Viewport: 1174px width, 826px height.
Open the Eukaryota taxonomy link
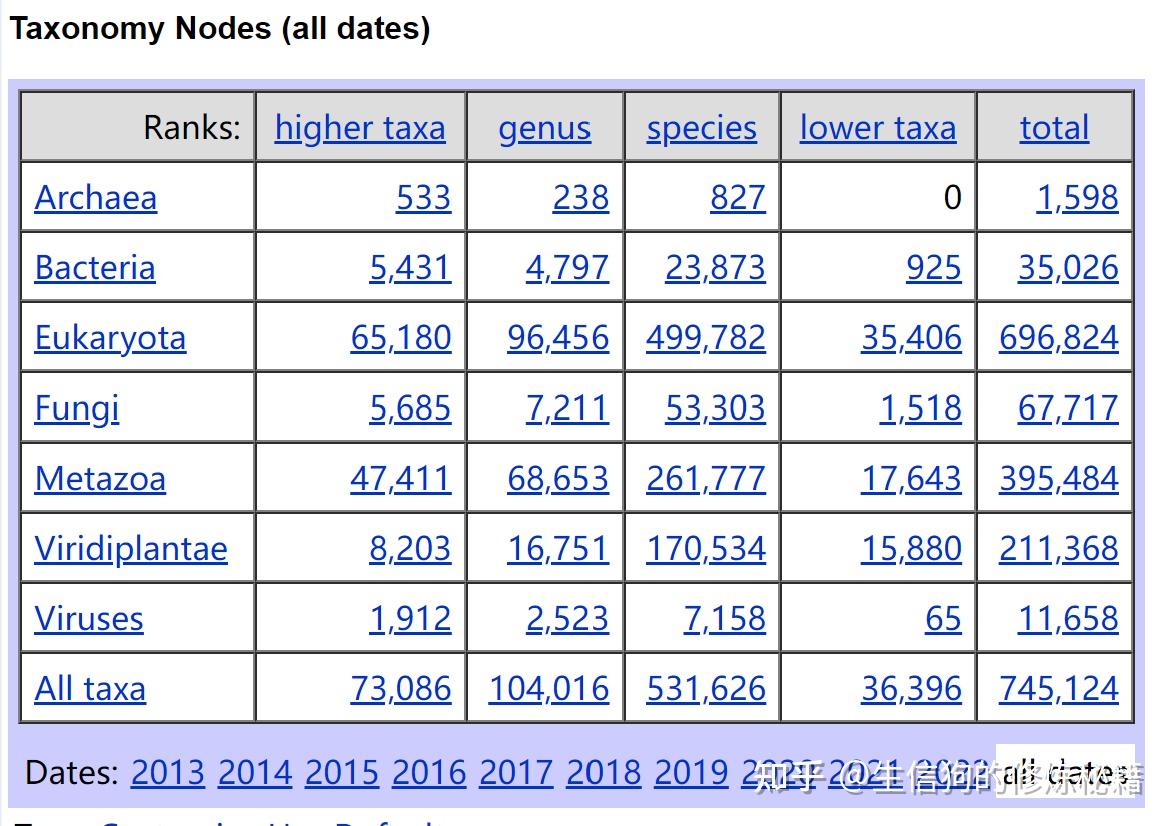pos(110,338)
